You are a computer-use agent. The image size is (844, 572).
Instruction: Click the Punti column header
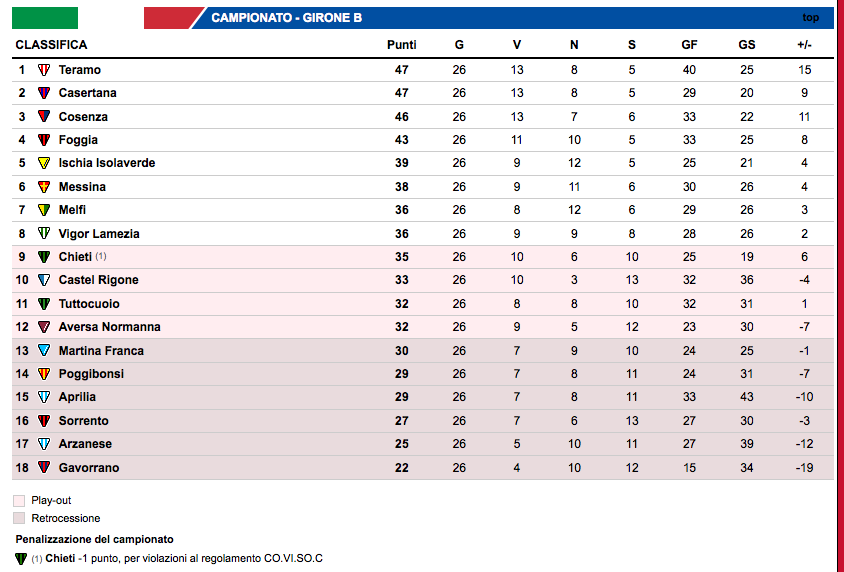[x=402, y=45]
